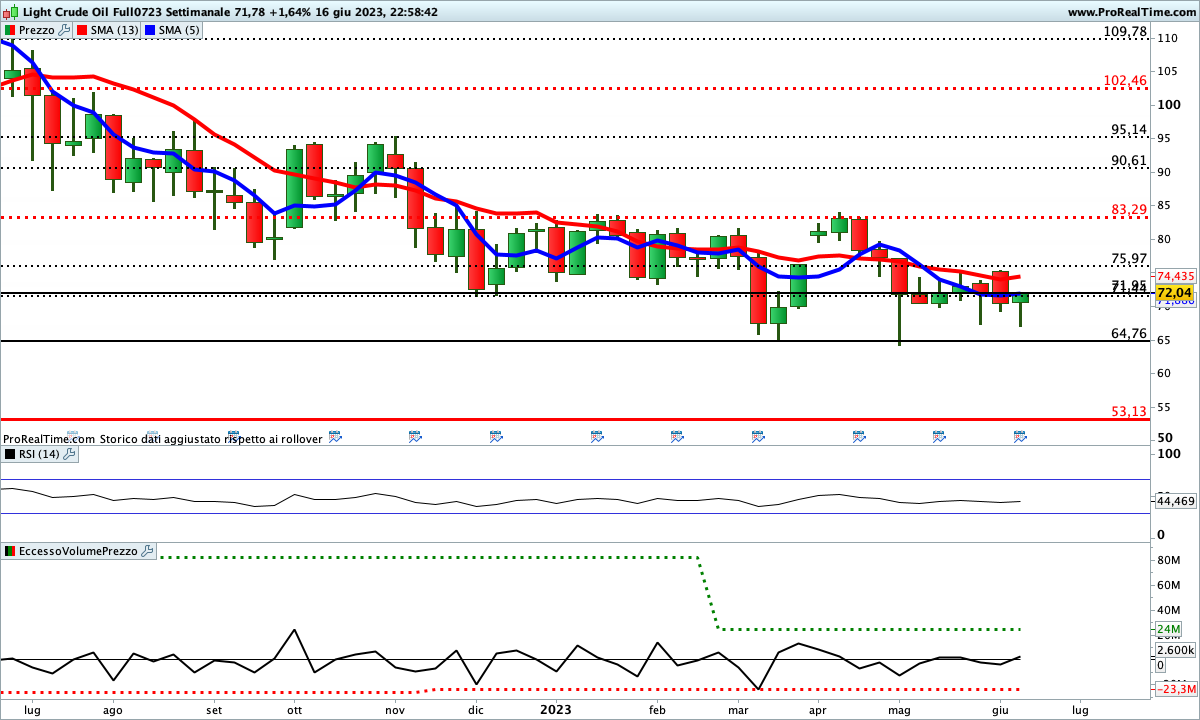Screen dimensions: 1200x720
Task: Click the 44,469 RSI value tag
Action: coord(1176,501)
